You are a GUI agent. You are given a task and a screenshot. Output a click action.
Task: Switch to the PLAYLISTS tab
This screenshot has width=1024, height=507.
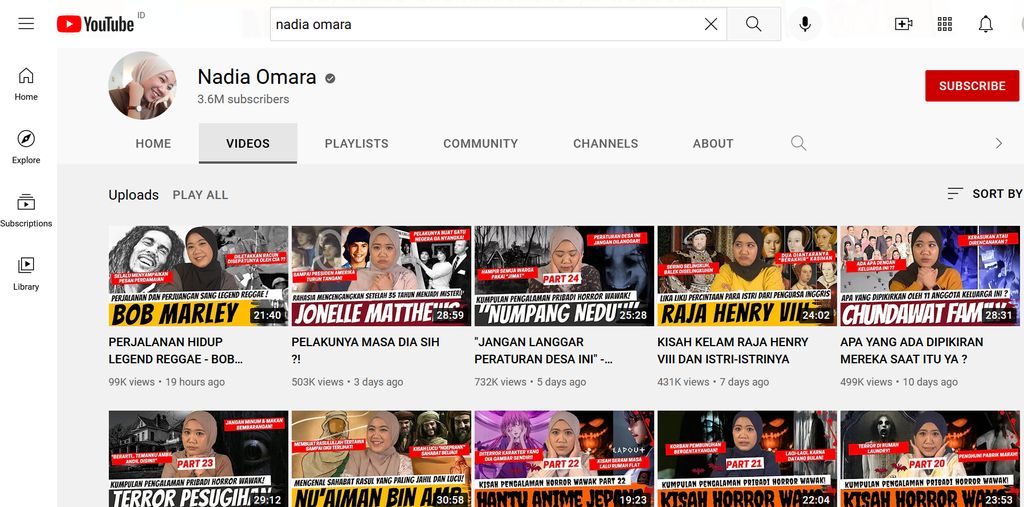tap(357, 144)
